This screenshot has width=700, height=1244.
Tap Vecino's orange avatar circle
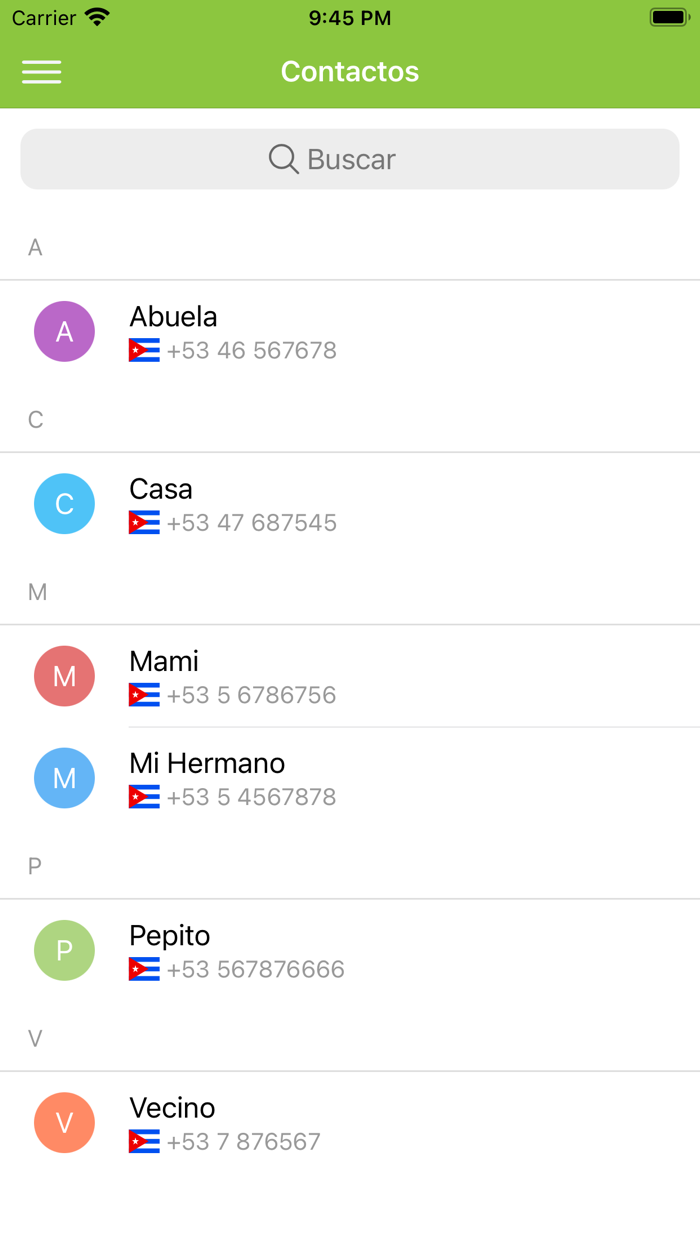[x=64, y=1122]
